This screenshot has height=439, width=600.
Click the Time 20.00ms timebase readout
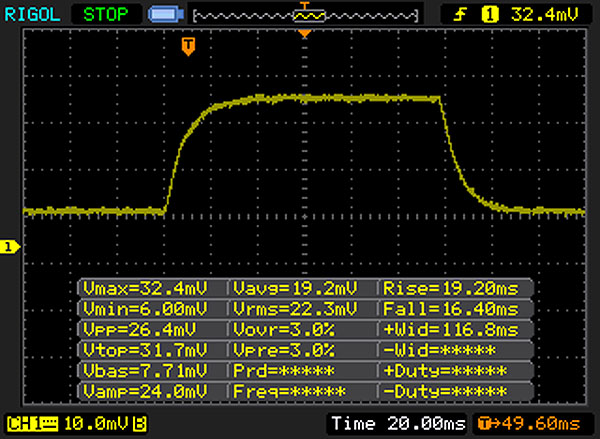click(398, 424)
